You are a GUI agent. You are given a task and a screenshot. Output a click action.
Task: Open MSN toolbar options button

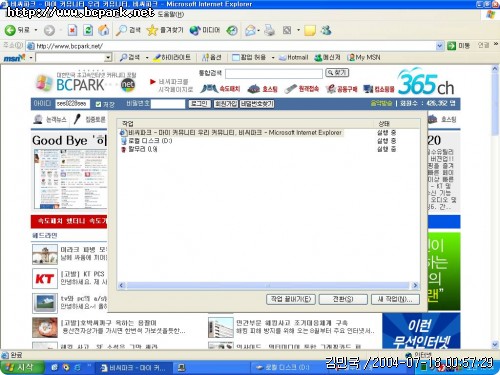[212, 58]
